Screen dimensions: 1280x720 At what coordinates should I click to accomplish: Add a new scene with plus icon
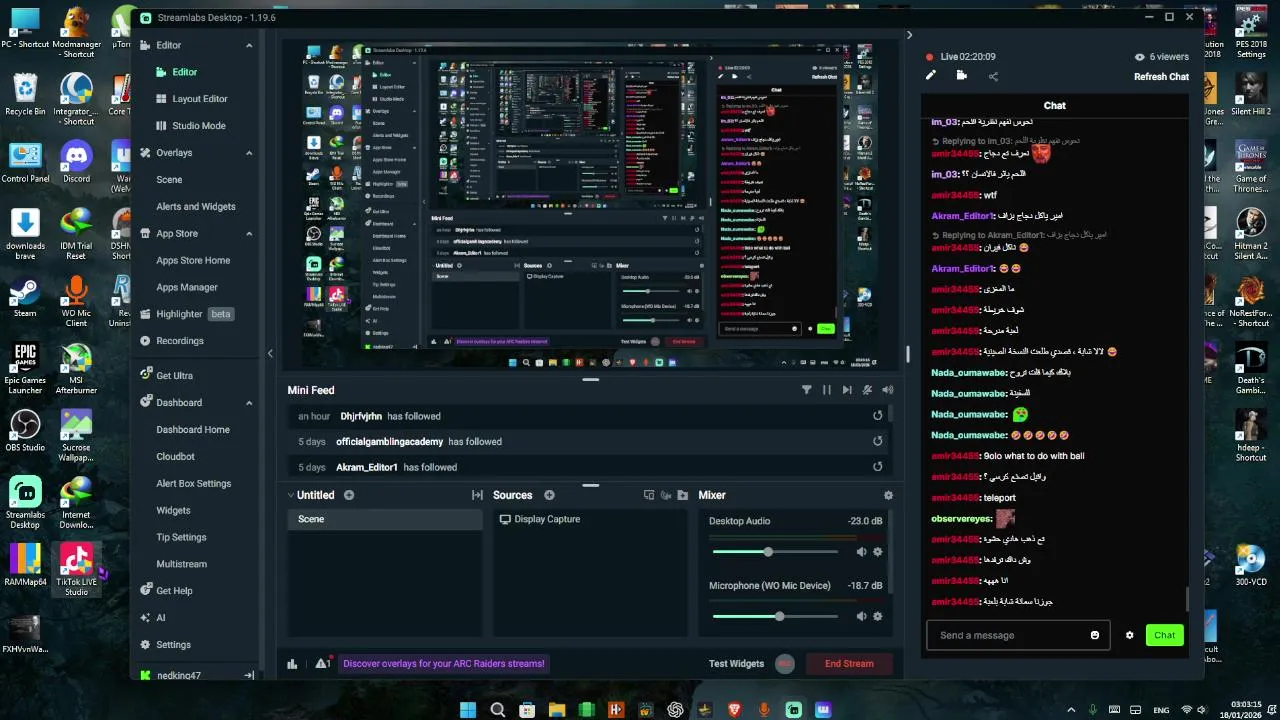point(349,495)
